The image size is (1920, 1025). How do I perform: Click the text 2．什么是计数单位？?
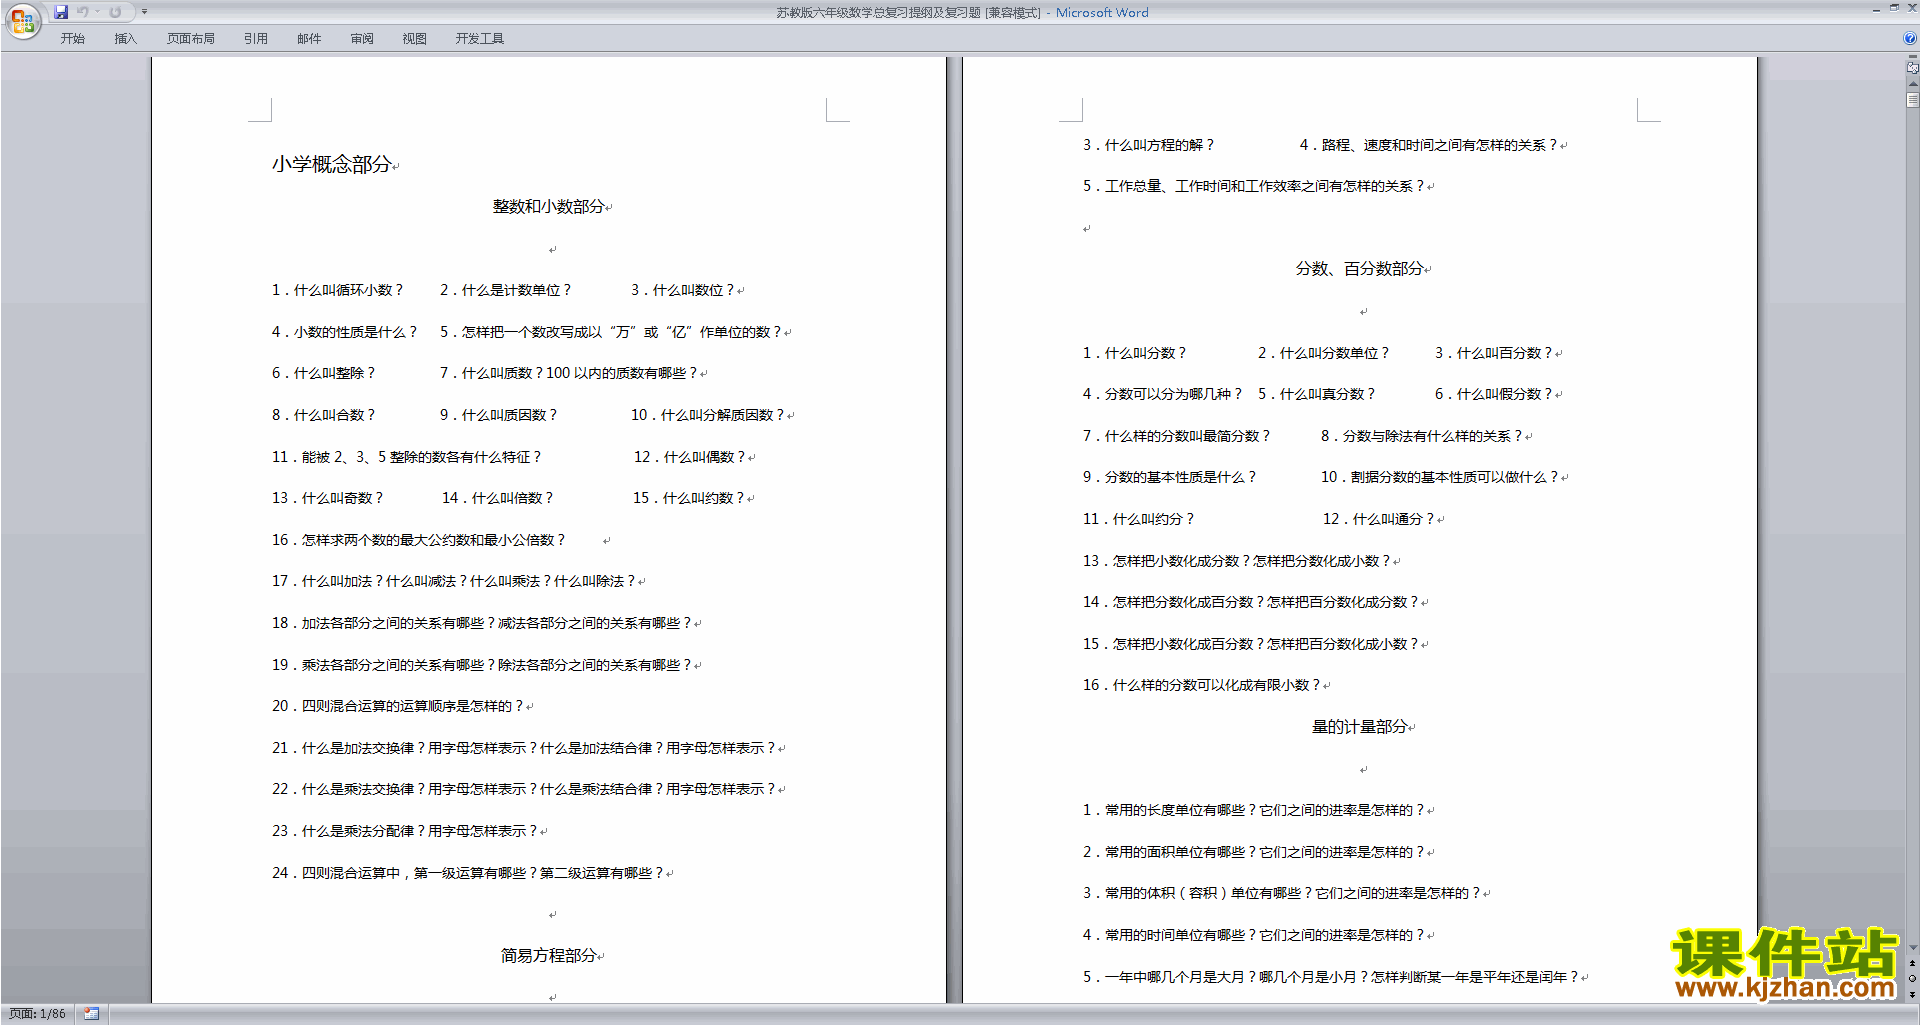coord(506,290)
